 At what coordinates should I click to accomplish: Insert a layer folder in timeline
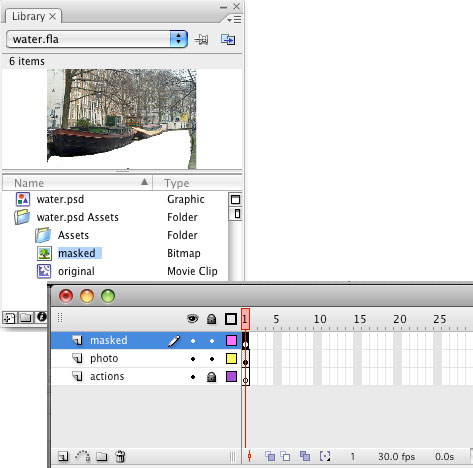[102, 456]
